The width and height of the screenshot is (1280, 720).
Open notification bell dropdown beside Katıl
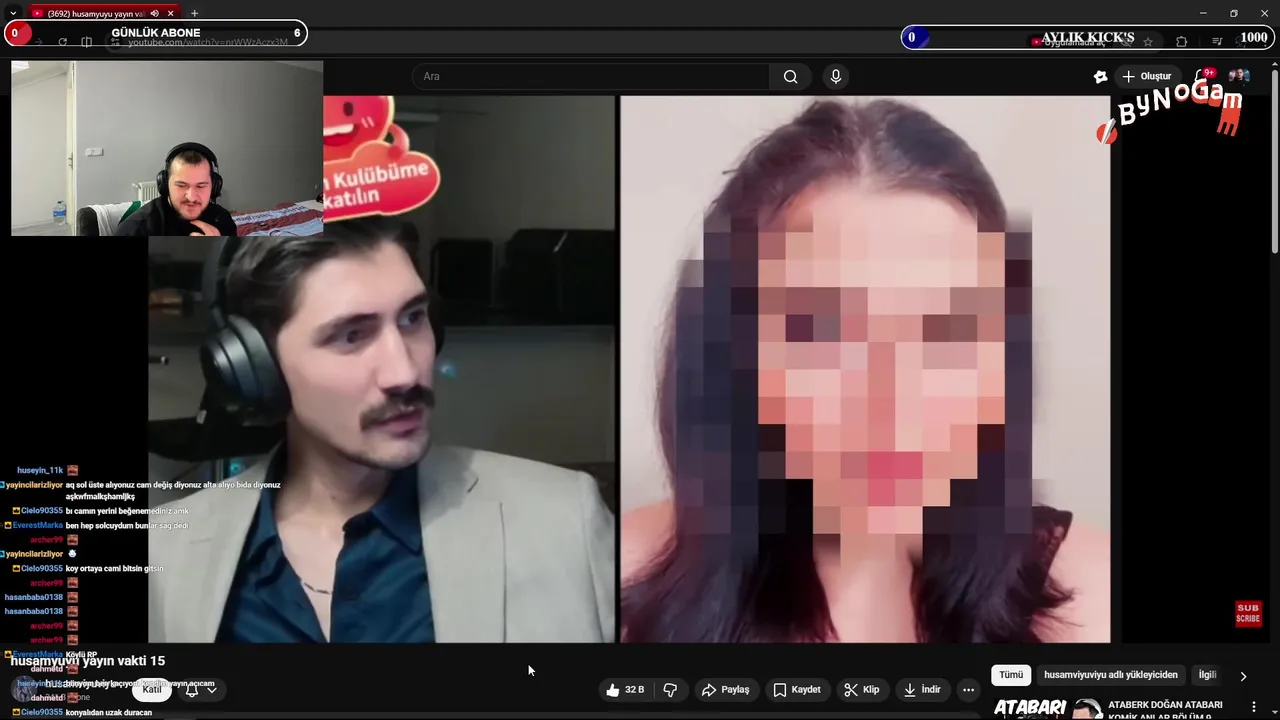[x=200, y=690]
